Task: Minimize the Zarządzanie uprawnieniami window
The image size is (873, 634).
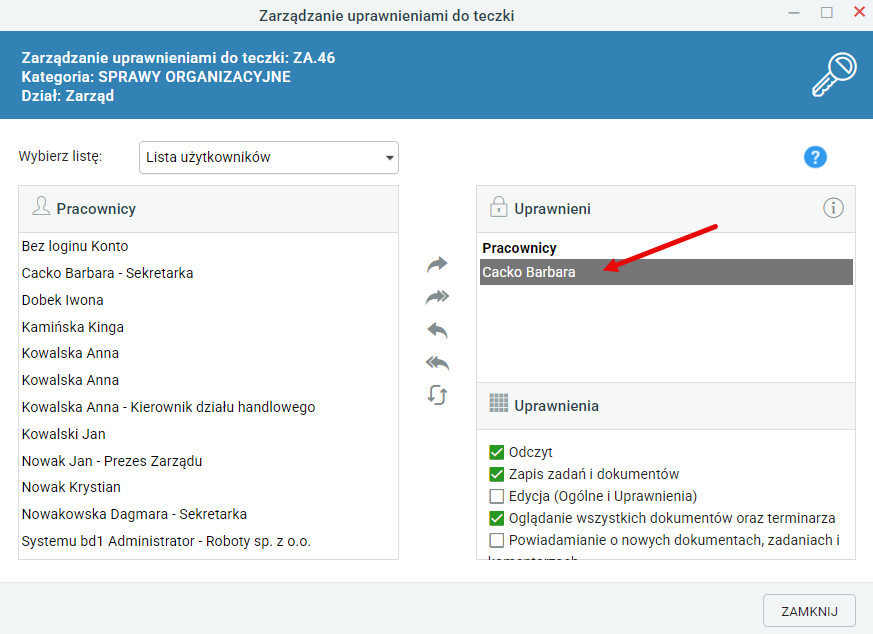Action: click(794, 12)
